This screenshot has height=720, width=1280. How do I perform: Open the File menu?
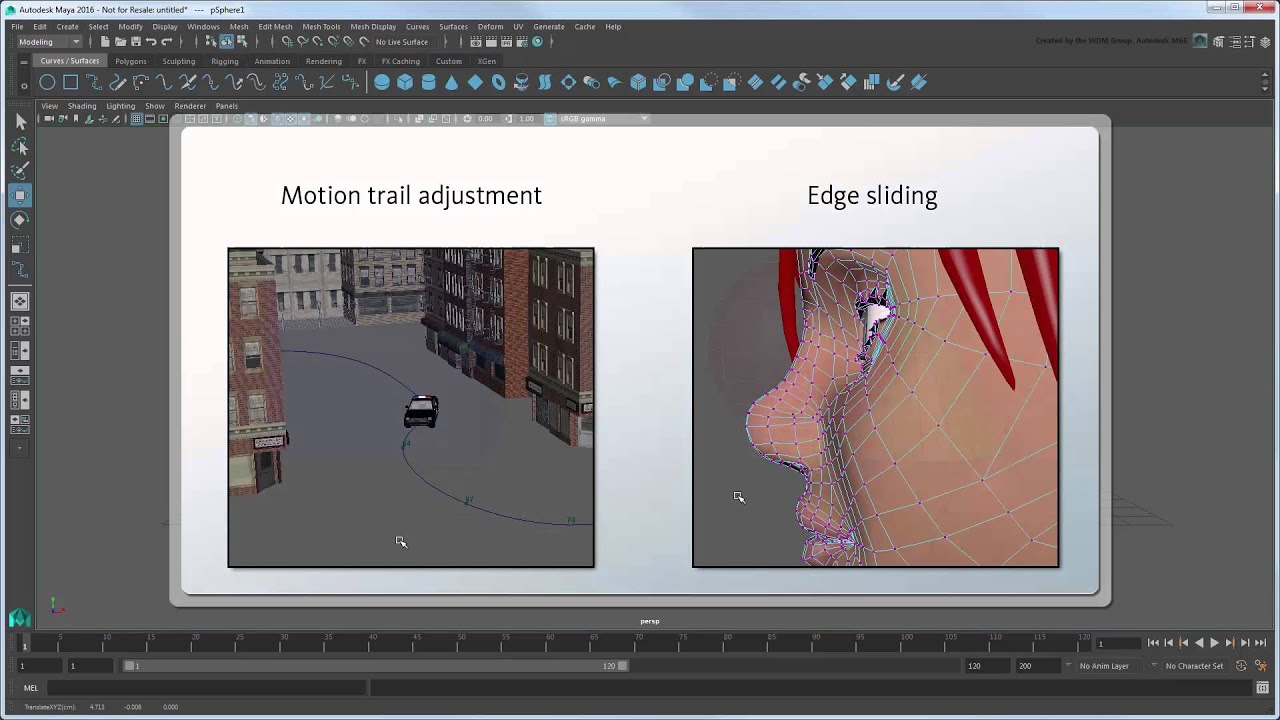tap(17, 27)
